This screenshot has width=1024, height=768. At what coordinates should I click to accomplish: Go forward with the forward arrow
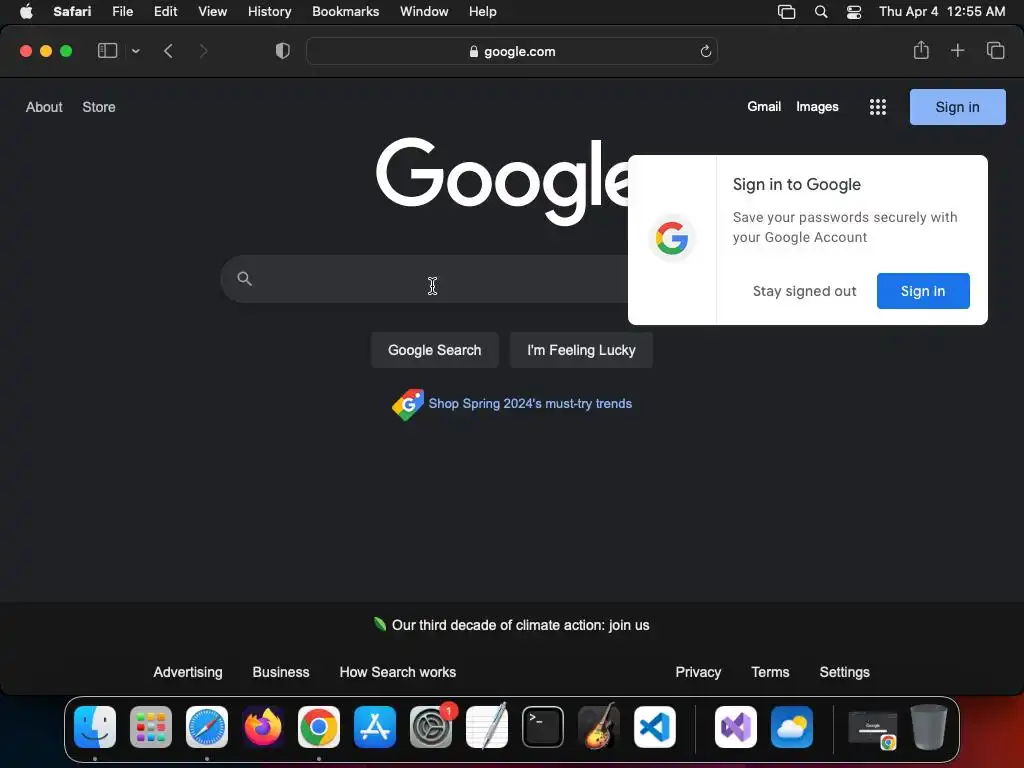203,51
